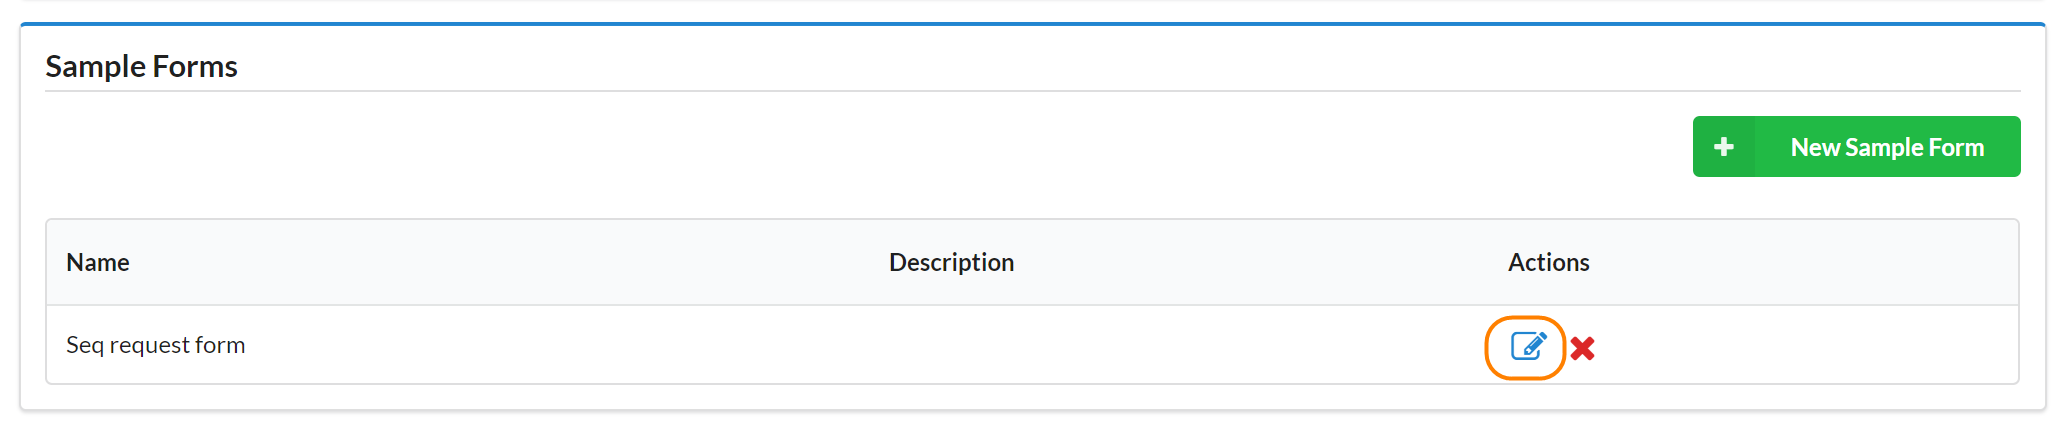Open the pencil edit icon in Actions
This screenshot has width=2068, height=431.
pos(1526,347)
